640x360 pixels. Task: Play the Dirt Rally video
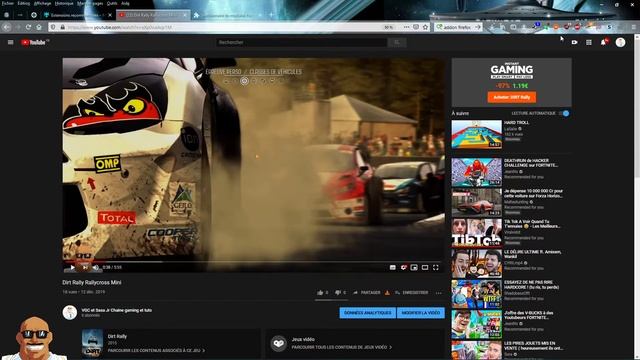[x=72, y=267]
